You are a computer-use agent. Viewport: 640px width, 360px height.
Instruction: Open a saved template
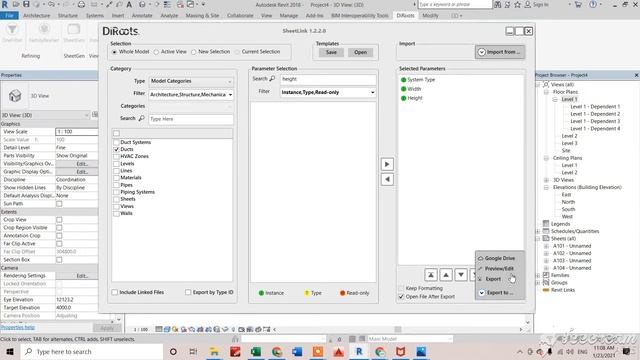coord(360,52)
